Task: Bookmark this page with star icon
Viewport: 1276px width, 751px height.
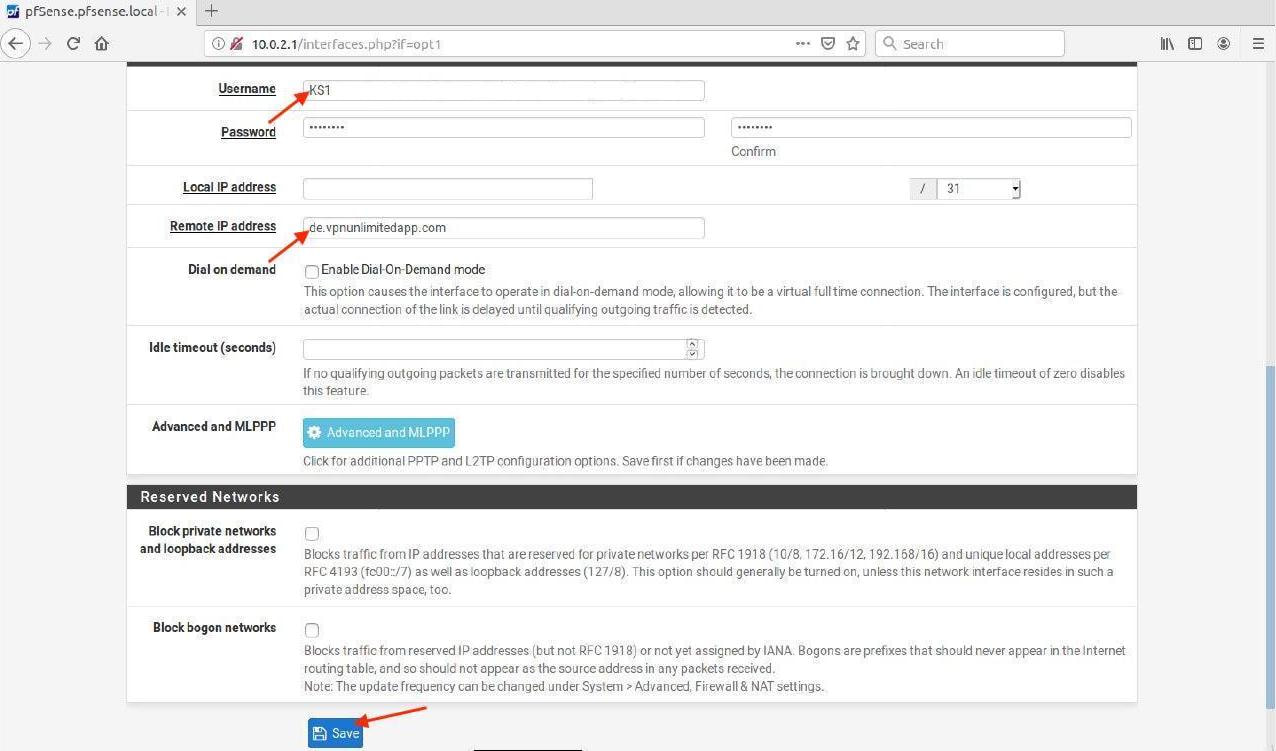Action: pyautogui.click(x=853, y=44)
